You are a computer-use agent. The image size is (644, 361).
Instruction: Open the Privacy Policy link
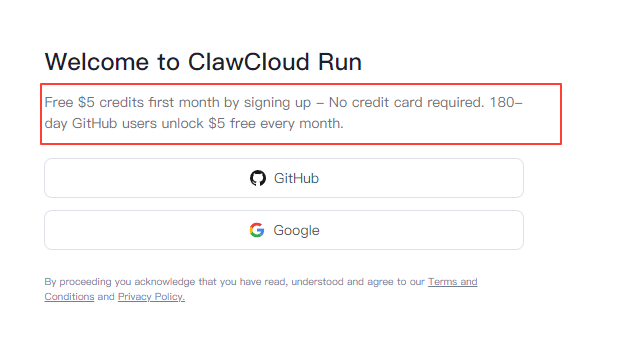pyautogui.click(x=151, y=297)
